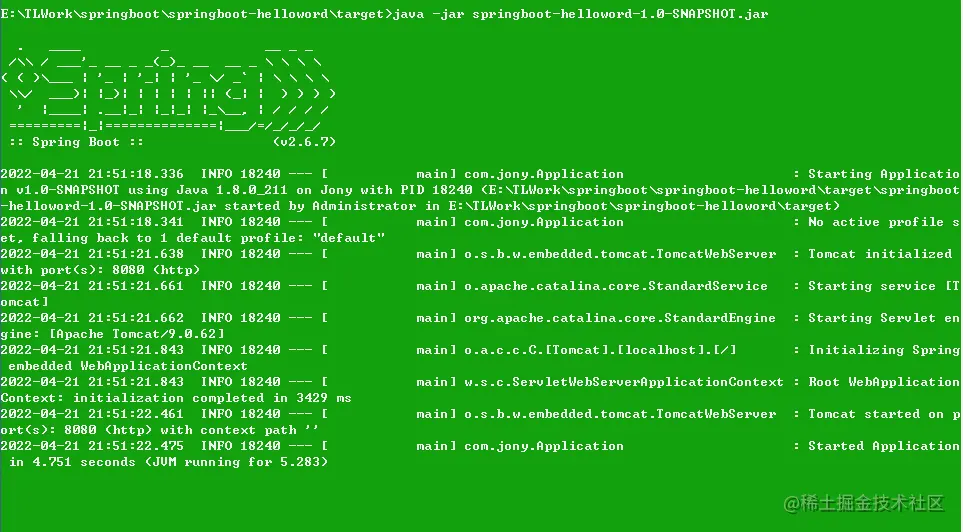This screenshot has width=963, height=532.
Task: Click the timestamp '2022-04-21 21:51:21.662'
Action: [92, 318]
